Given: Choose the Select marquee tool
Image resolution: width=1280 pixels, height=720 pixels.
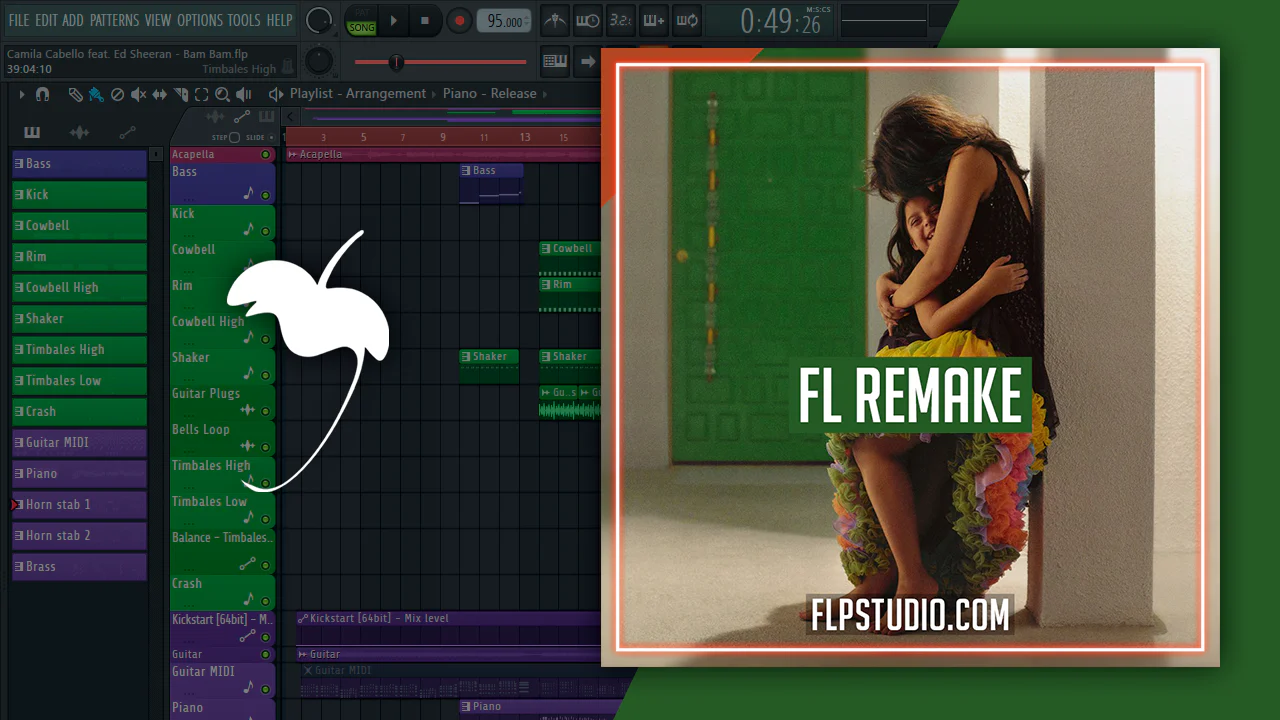Looking at the screenshot, I should [x=201, y=94].
